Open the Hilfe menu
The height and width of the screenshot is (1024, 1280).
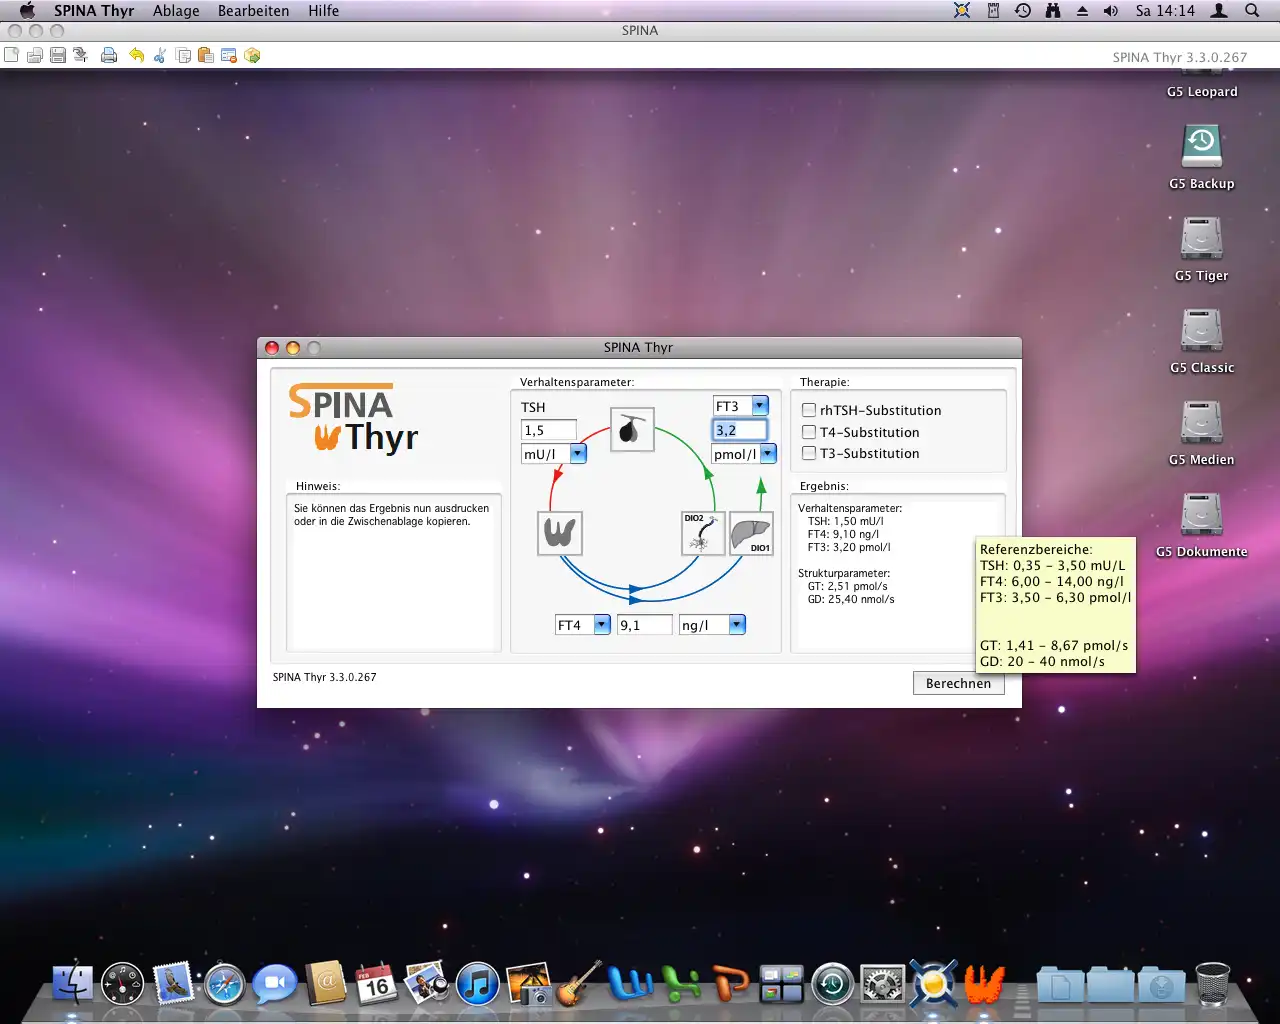tap(323, 11)
